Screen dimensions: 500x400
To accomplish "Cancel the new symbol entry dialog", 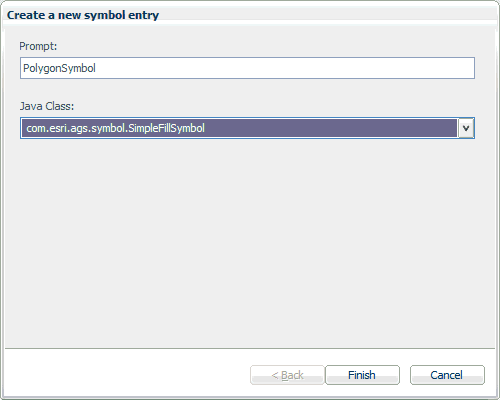I will [447, 375].
